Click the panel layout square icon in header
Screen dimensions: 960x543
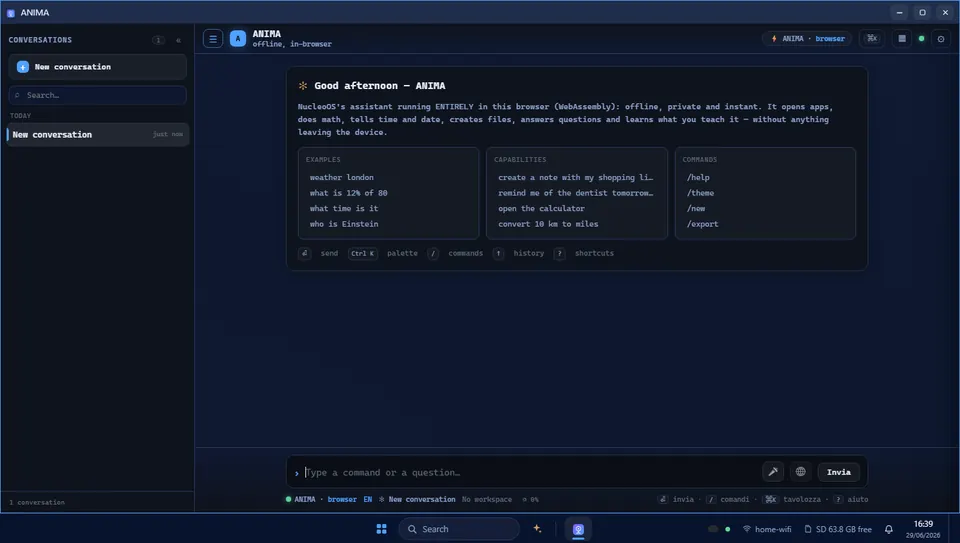pyautogui.click(x=902, y=39)
